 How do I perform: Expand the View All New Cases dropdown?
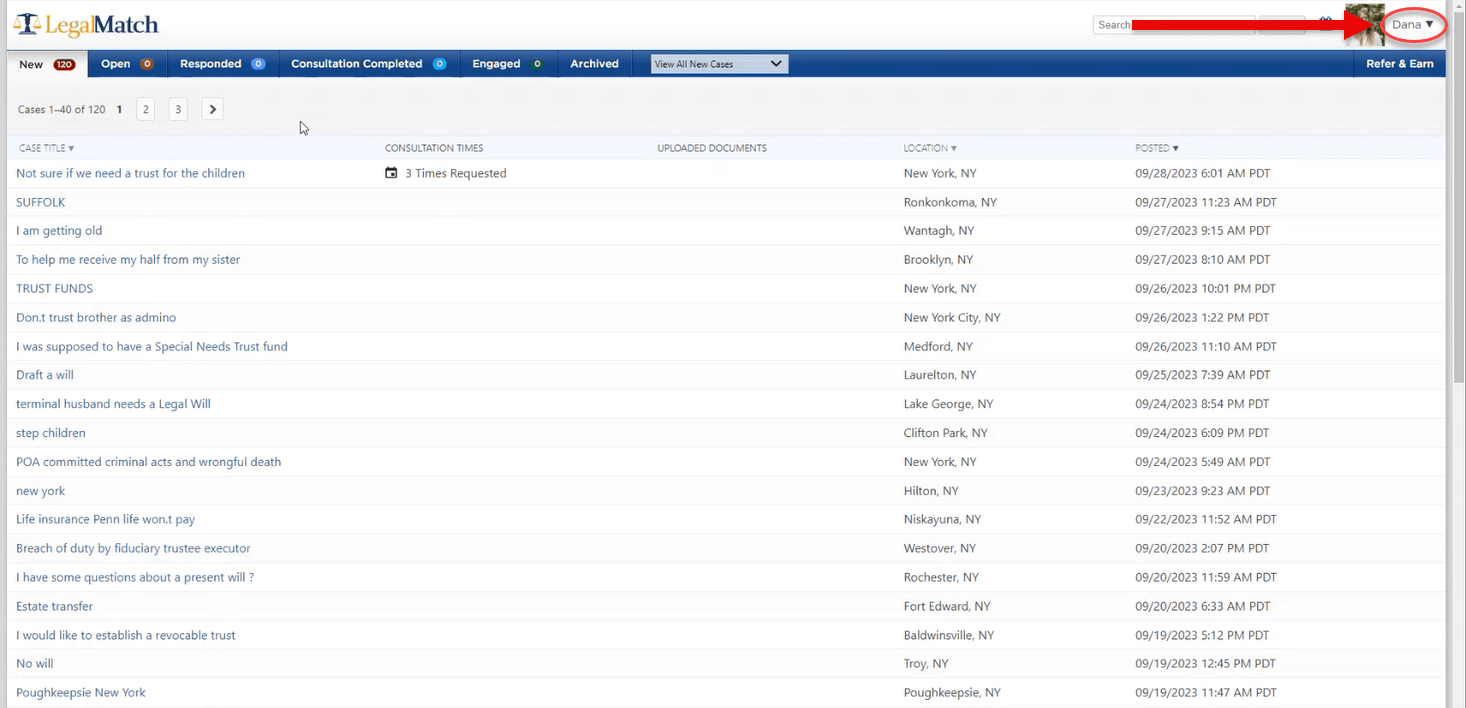tap(719, 64)
